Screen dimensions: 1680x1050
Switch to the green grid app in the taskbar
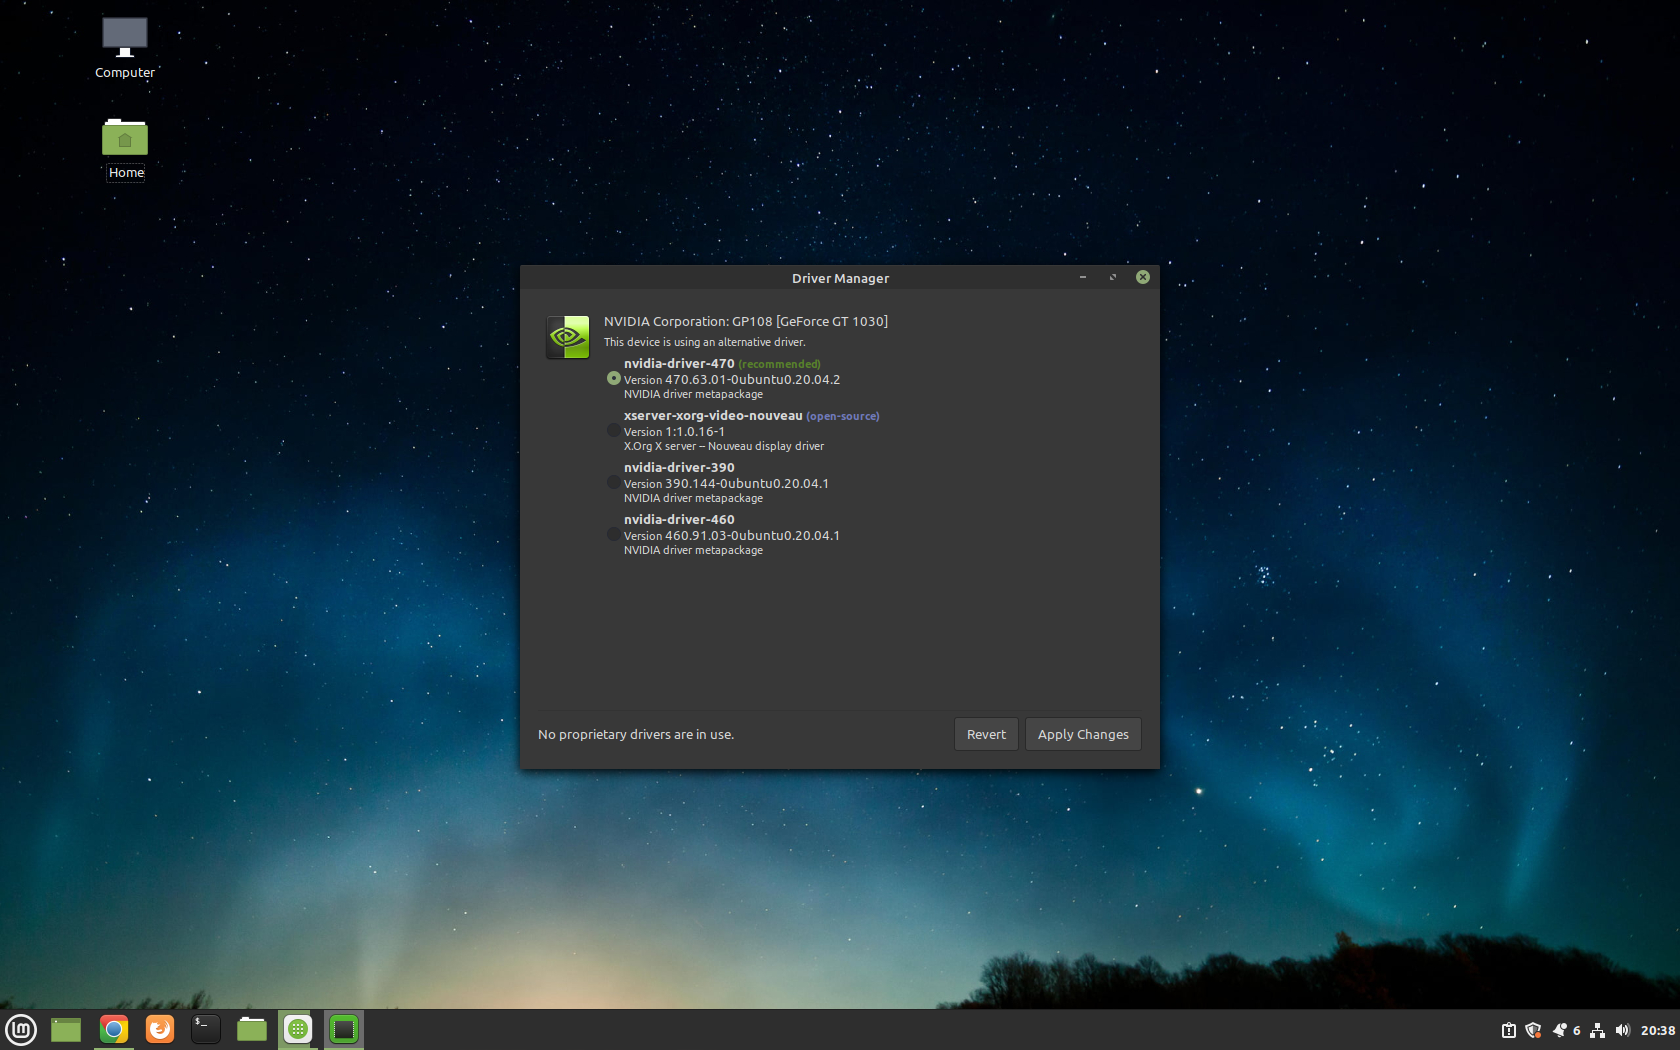pos(298,1029)
